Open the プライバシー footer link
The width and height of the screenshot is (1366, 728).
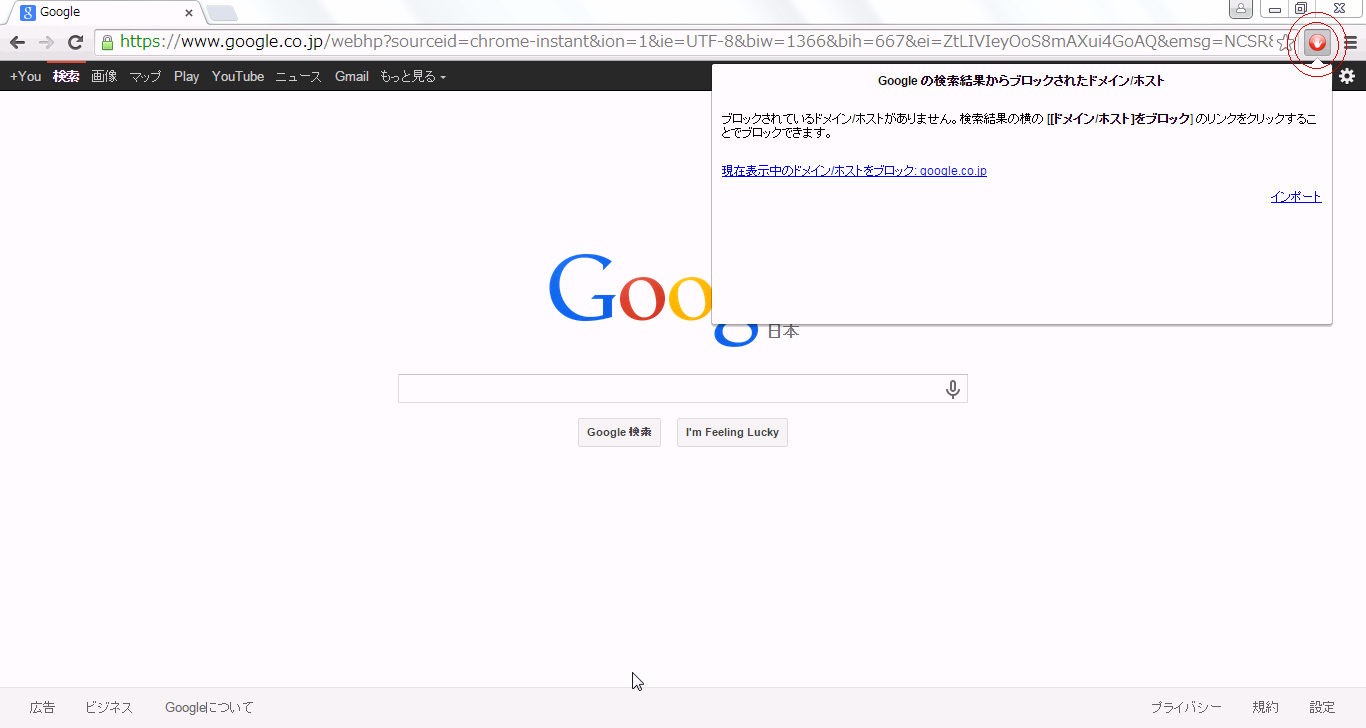coord(1186,707)
